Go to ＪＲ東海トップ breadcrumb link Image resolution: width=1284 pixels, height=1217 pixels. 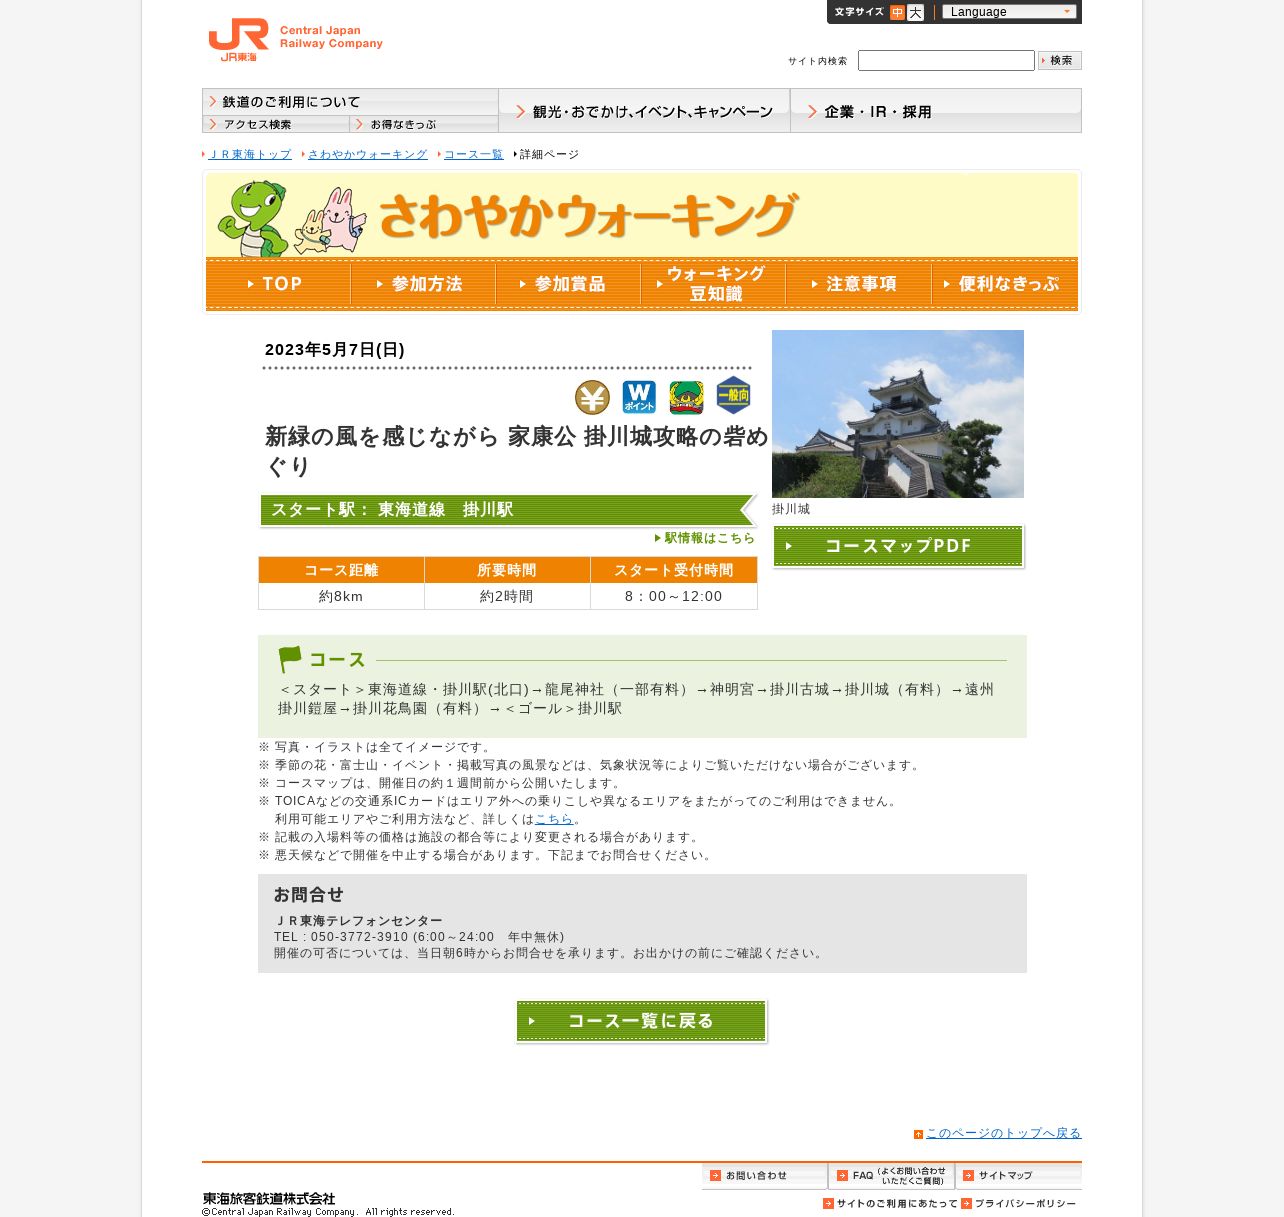click(x=250, y=154)
